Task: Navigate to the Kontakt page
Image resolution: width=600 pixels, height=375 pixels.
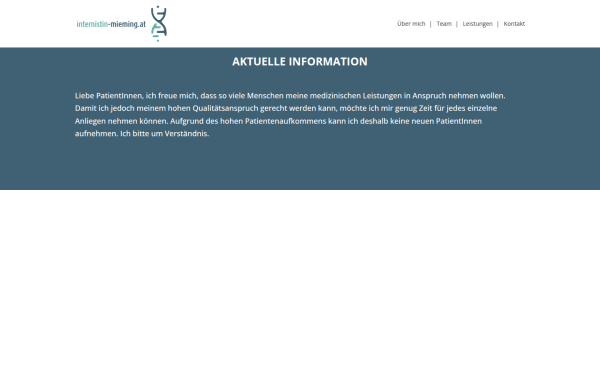Action: [x=514, y=24]
